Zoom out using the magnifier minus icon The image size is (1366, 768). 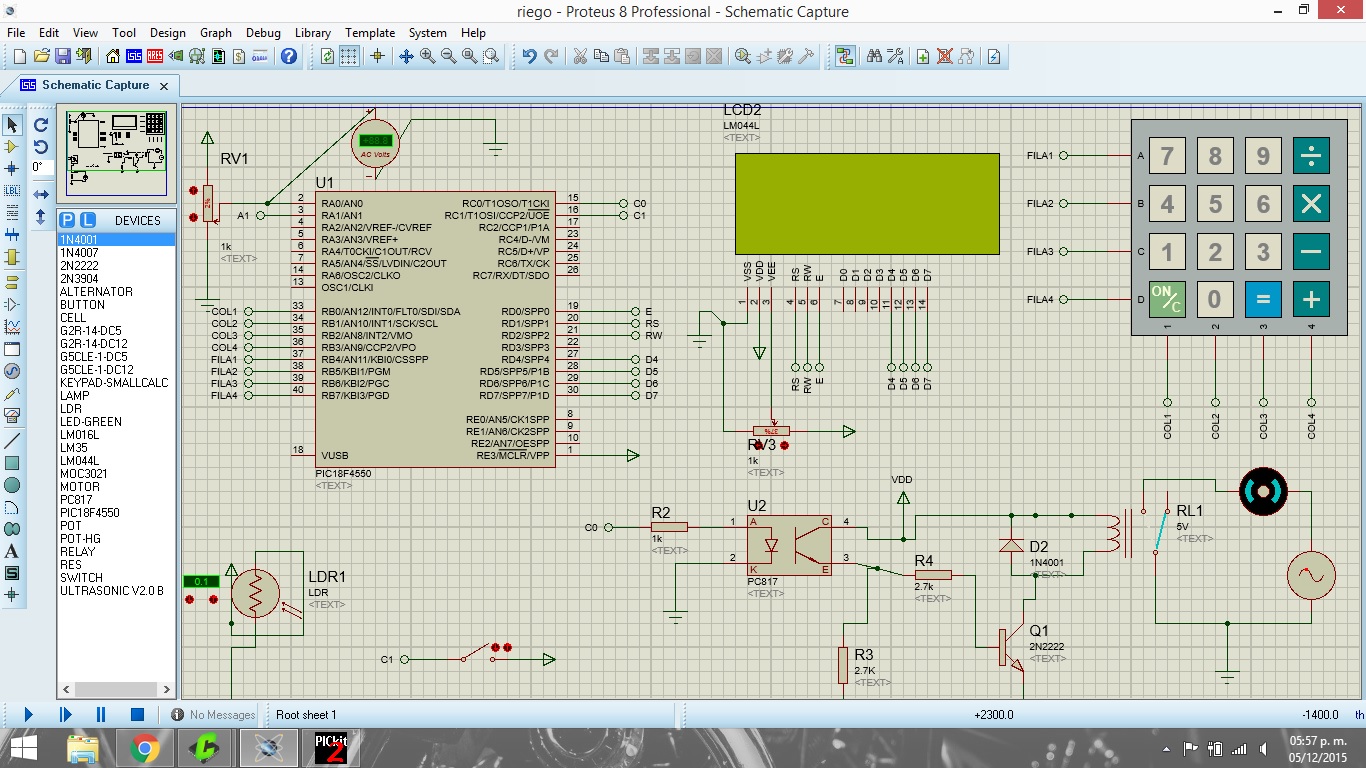click(448, 56)
